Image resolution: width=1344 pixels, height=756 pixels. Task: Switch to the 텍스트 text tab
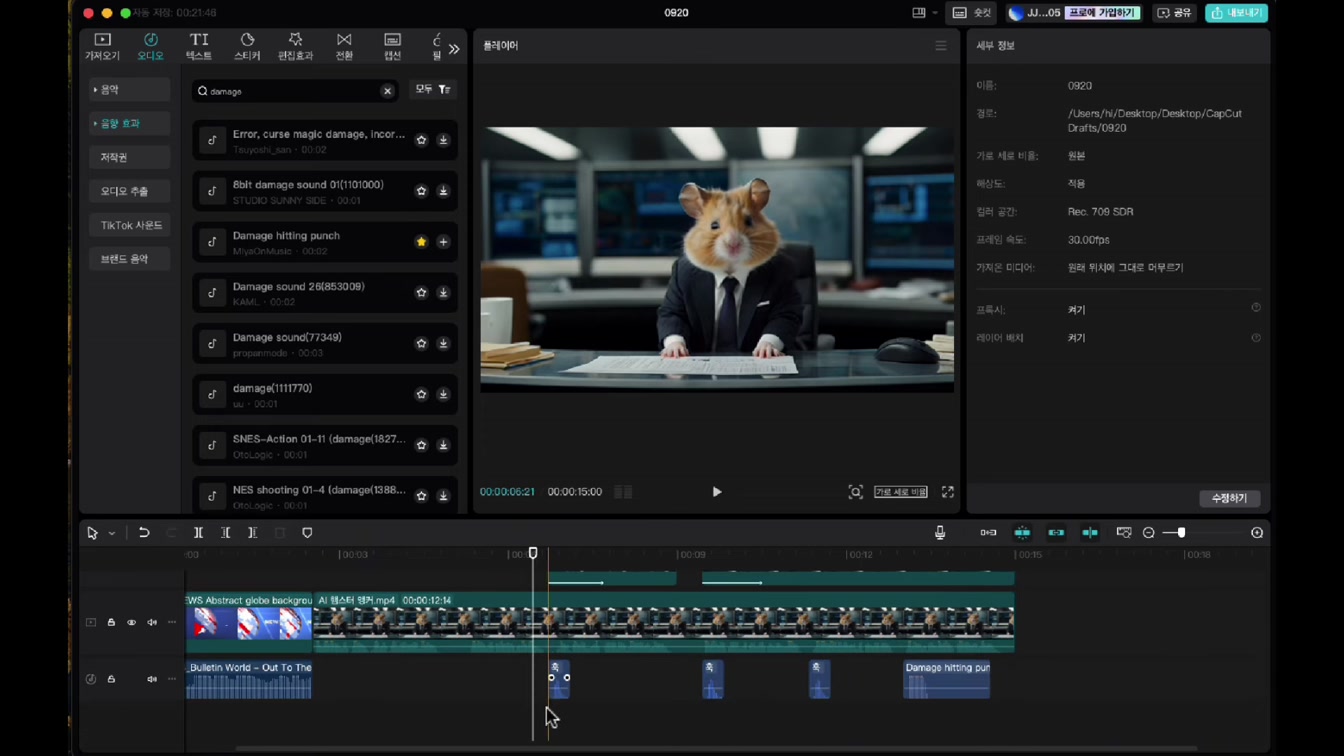pyautogui.click(x=199, y=46)
